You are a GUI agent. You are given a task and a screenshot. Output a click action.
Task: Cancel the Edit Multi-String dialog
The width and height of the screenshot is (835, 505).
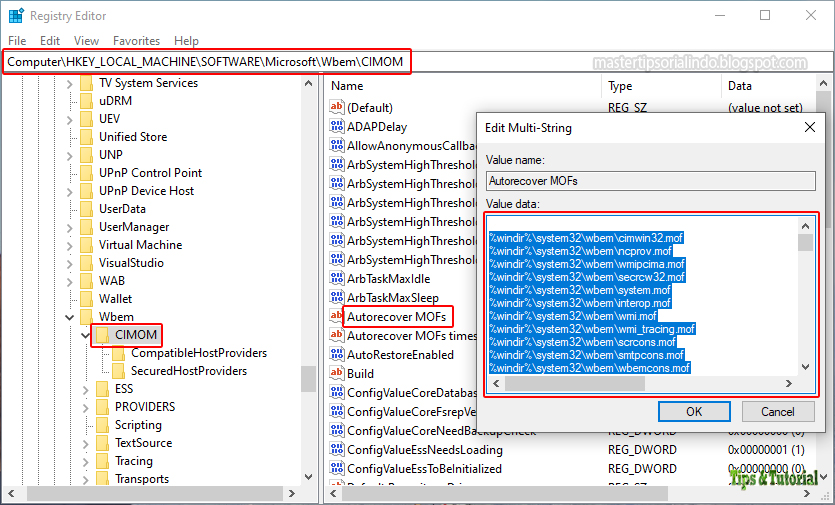tap(777, 411)
